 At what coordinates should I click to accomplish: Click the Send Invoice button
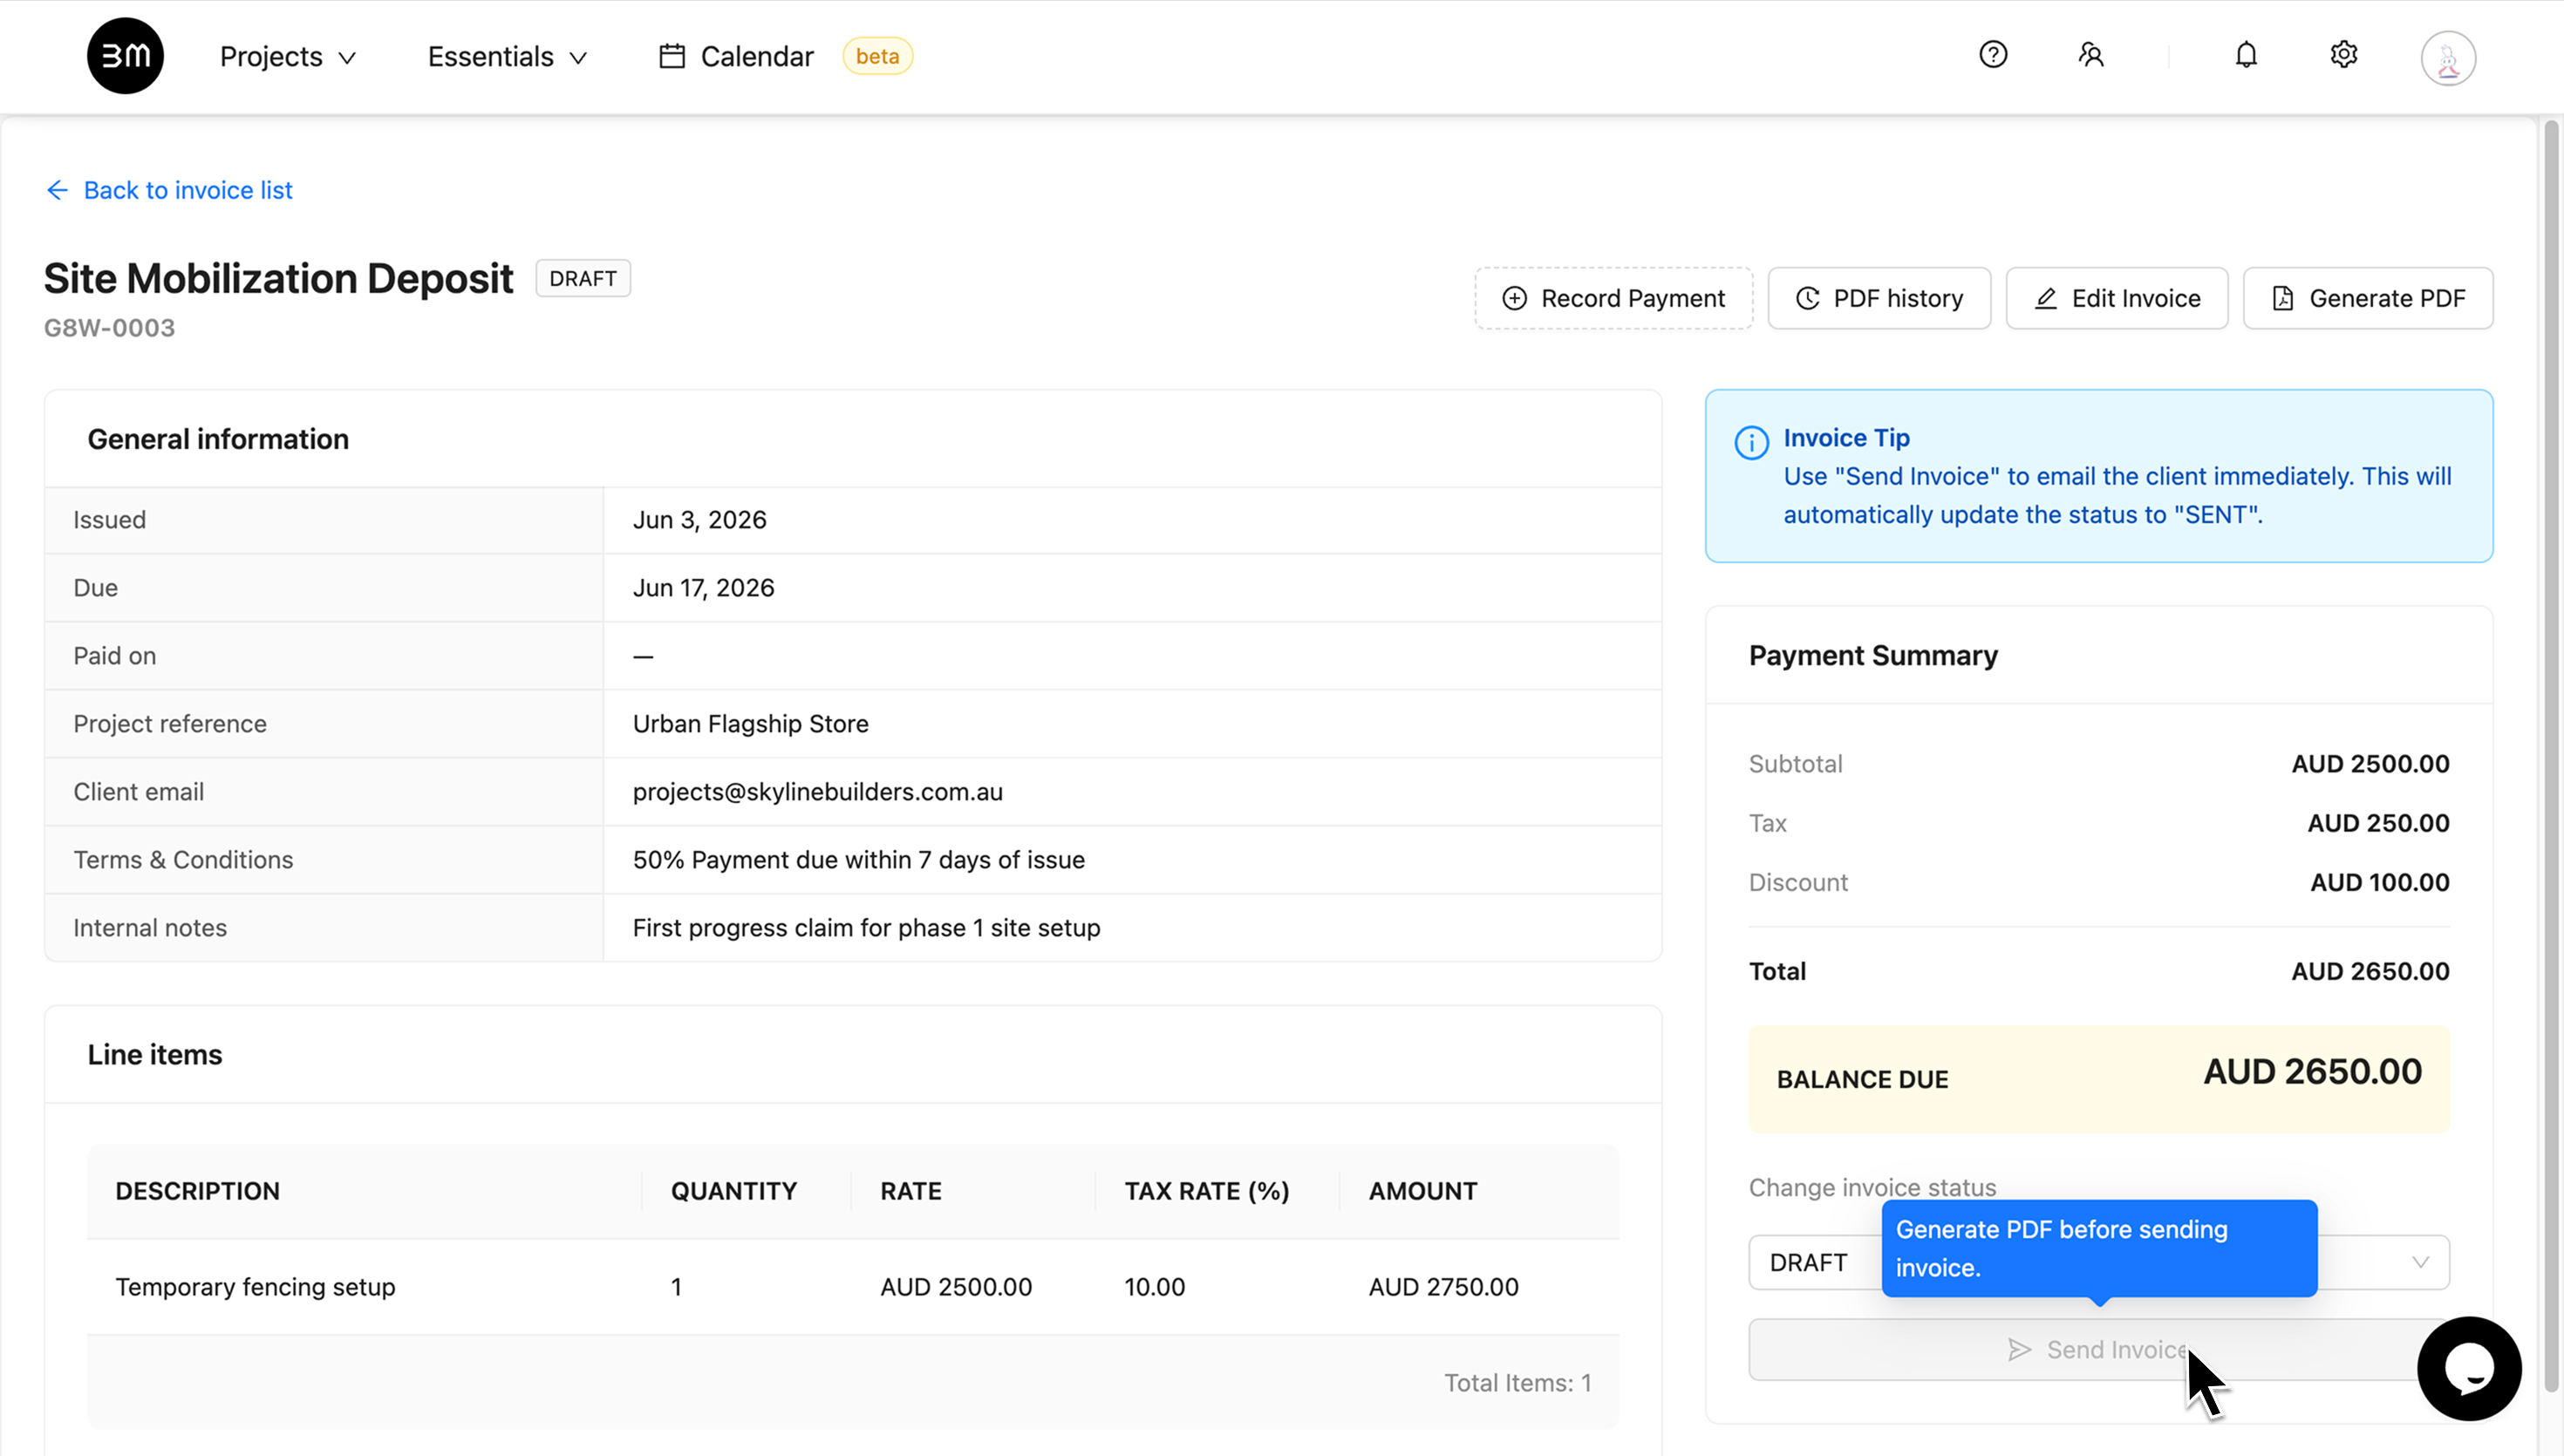[x=2098, y=1349]
